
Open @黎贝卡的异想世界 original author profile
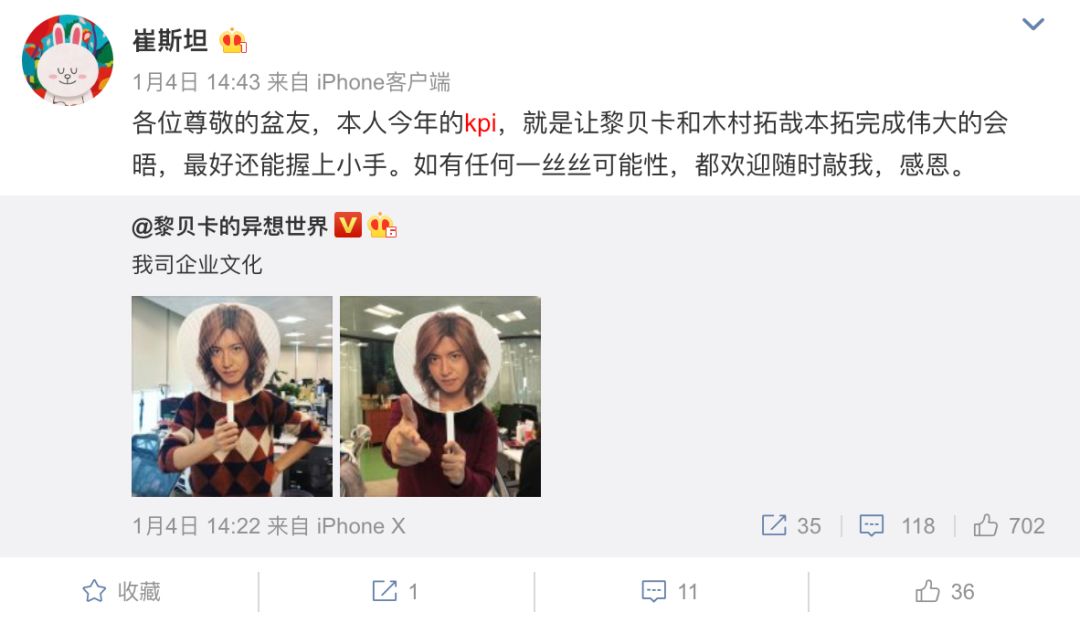229,226
